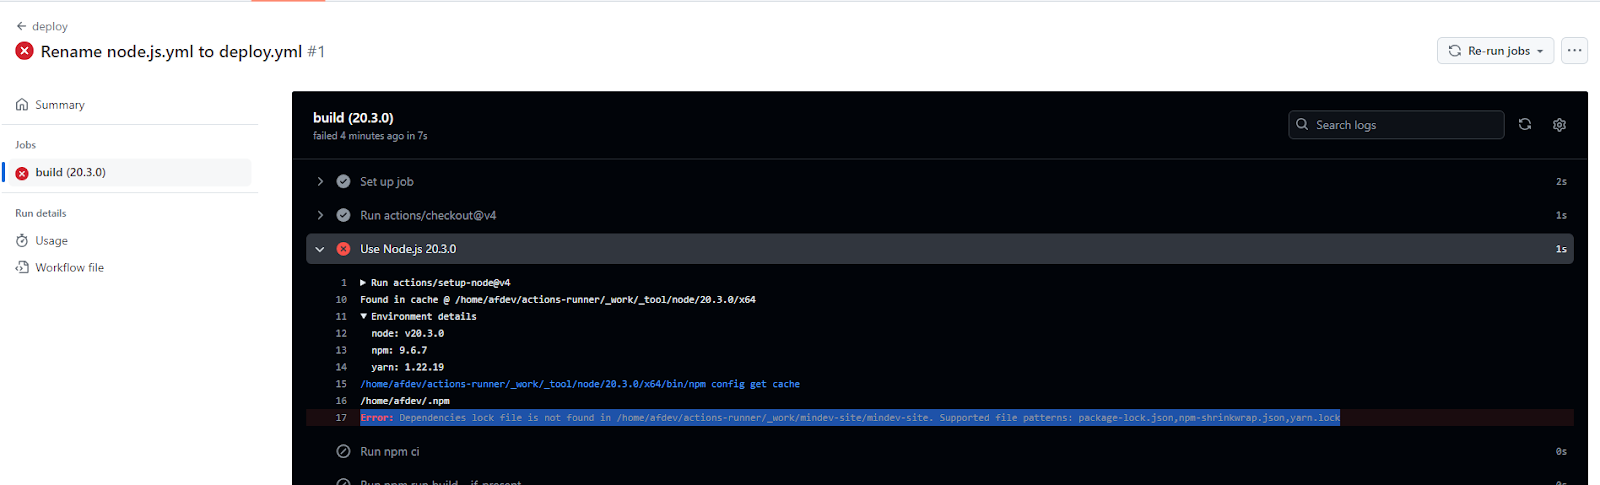Refresh the logs with the reload icon
Screen dimensions: 1600x485
click(1525, 125)
